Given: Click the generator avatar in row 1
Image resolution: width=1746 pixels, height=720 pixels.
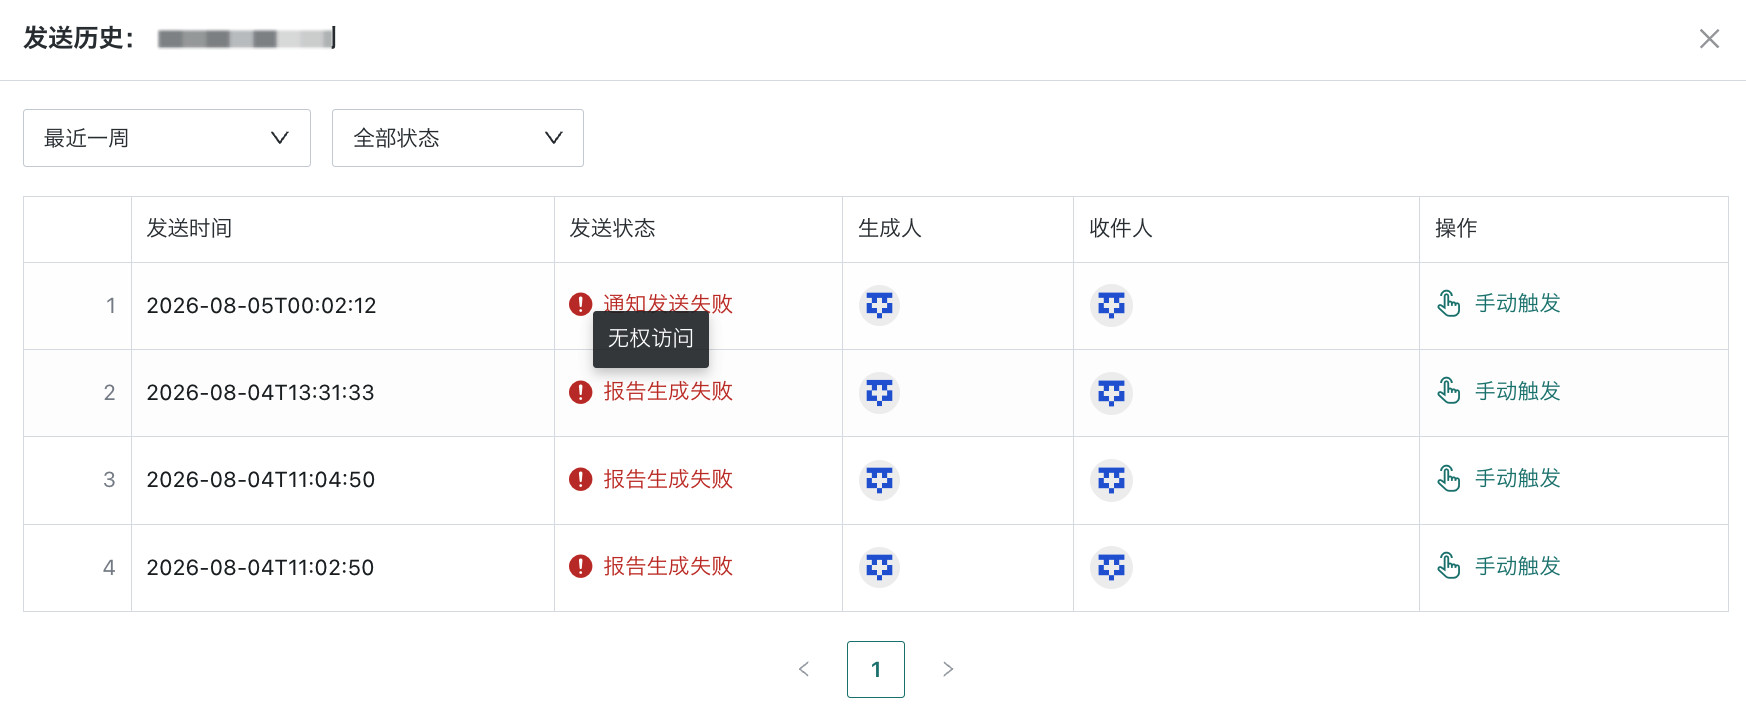Looking at the screenshot, I should click(x=879, y=305).
